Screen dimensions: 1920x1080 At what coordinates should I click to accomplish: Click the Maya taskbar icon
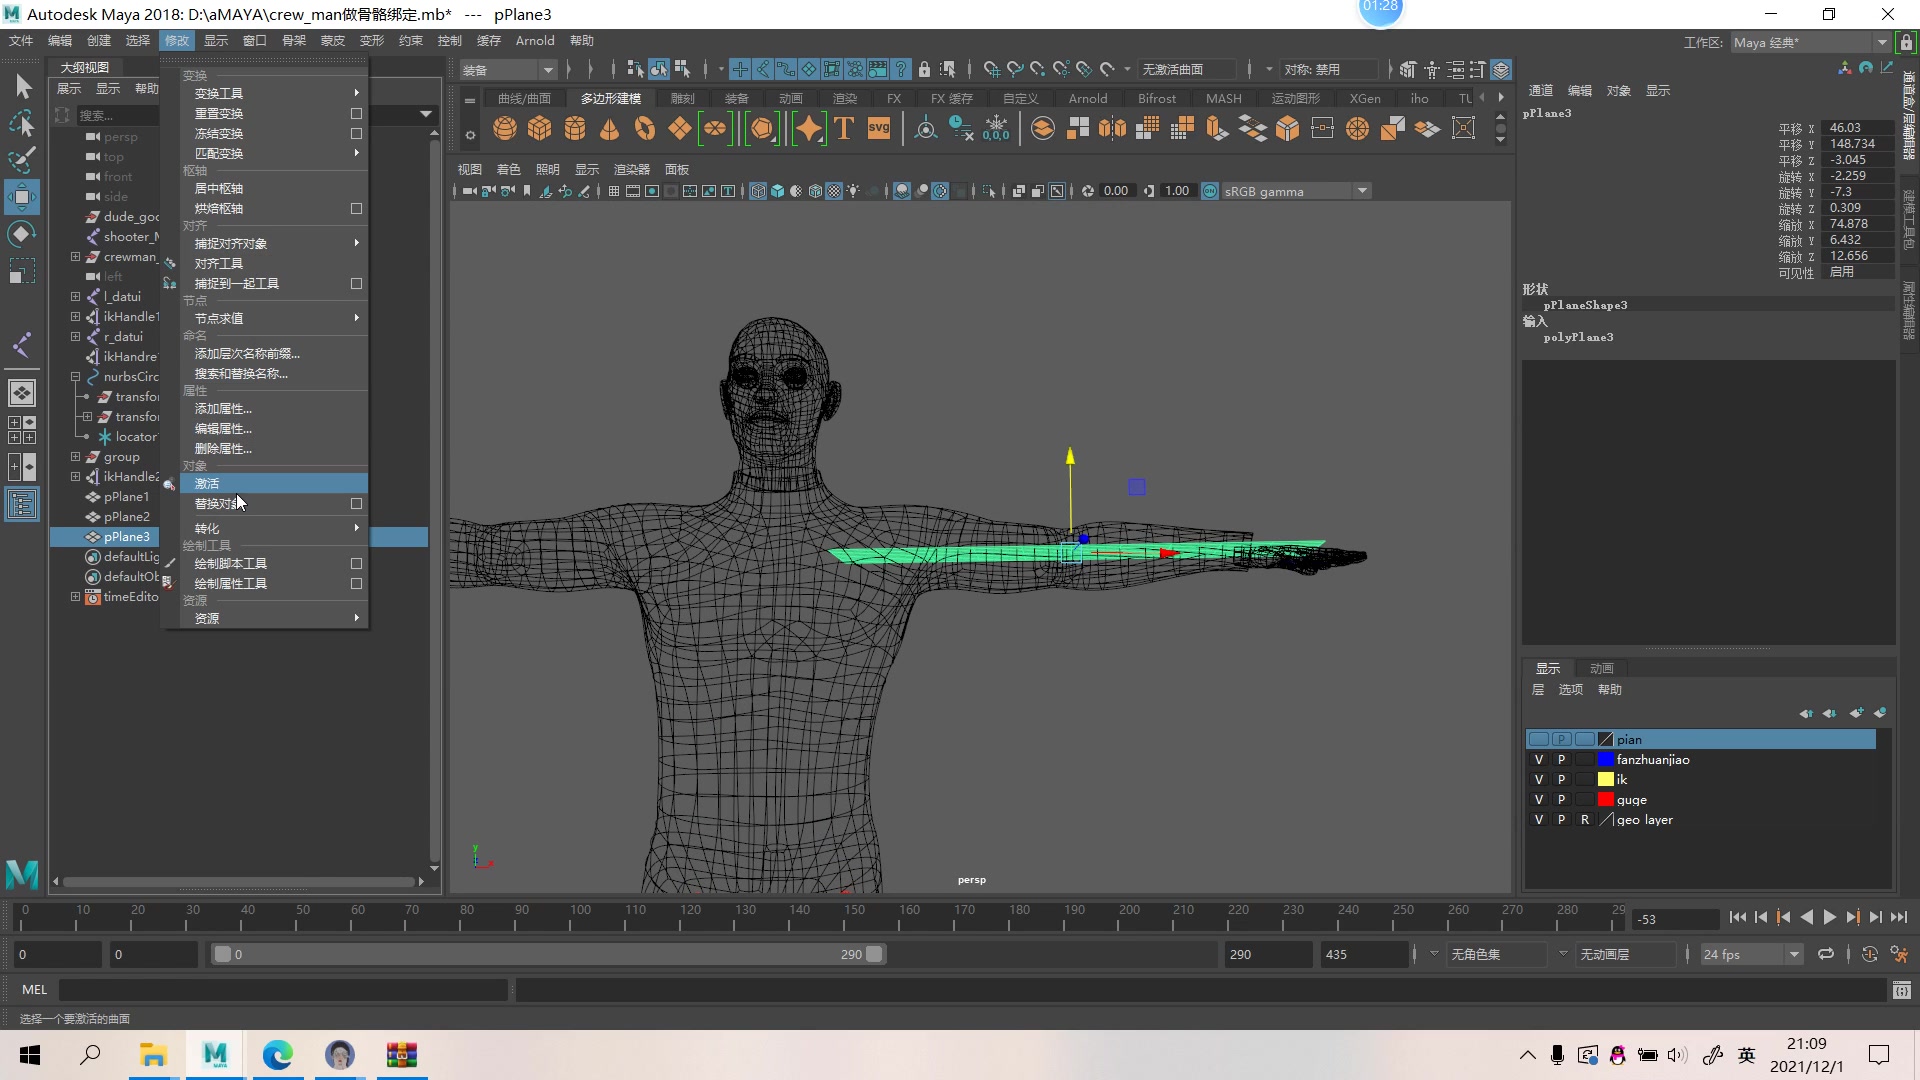(x=215, y=1055)
